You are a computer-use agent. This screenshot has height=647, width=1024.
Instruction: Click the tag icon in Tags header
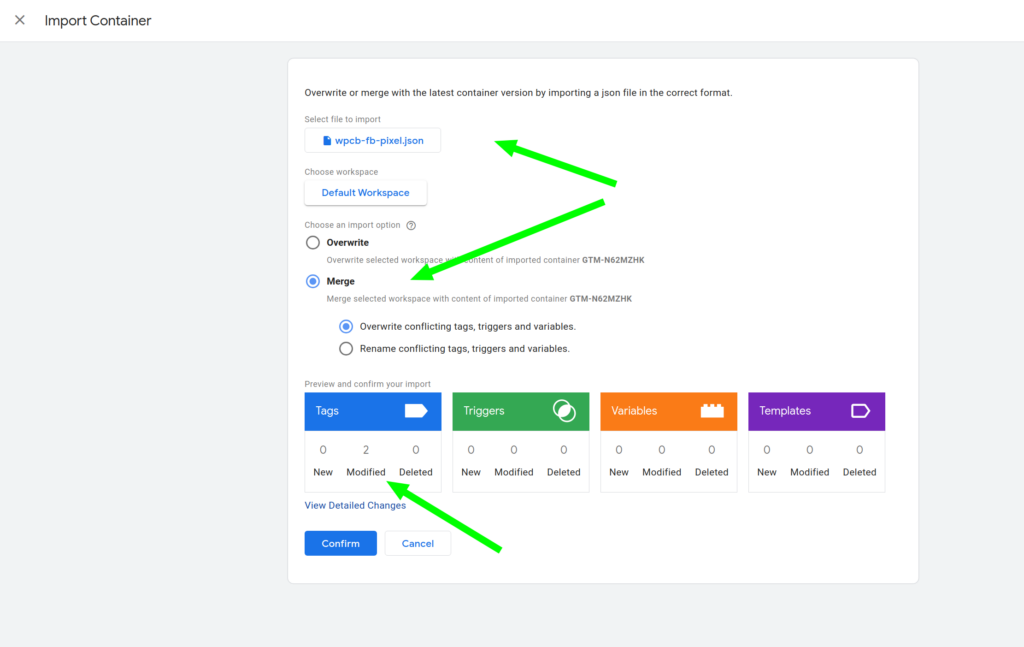(415, 411)
